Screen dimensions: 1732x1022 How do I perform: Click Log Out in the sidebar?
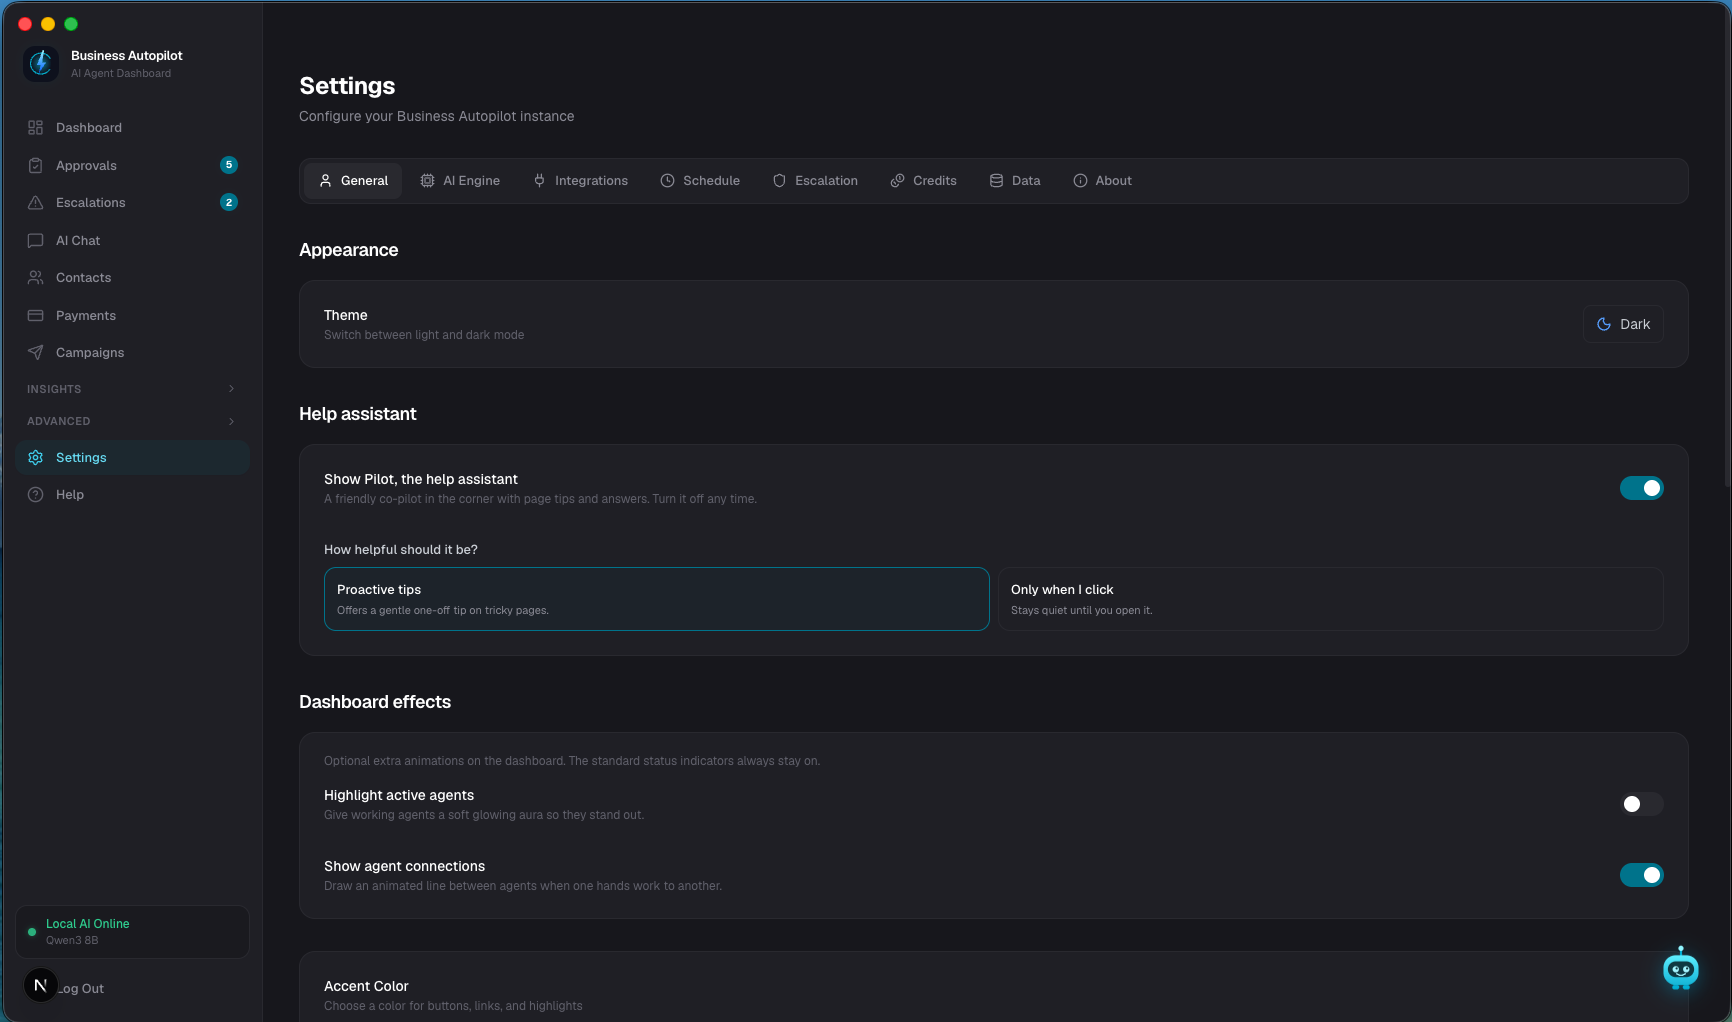[80, 988]
